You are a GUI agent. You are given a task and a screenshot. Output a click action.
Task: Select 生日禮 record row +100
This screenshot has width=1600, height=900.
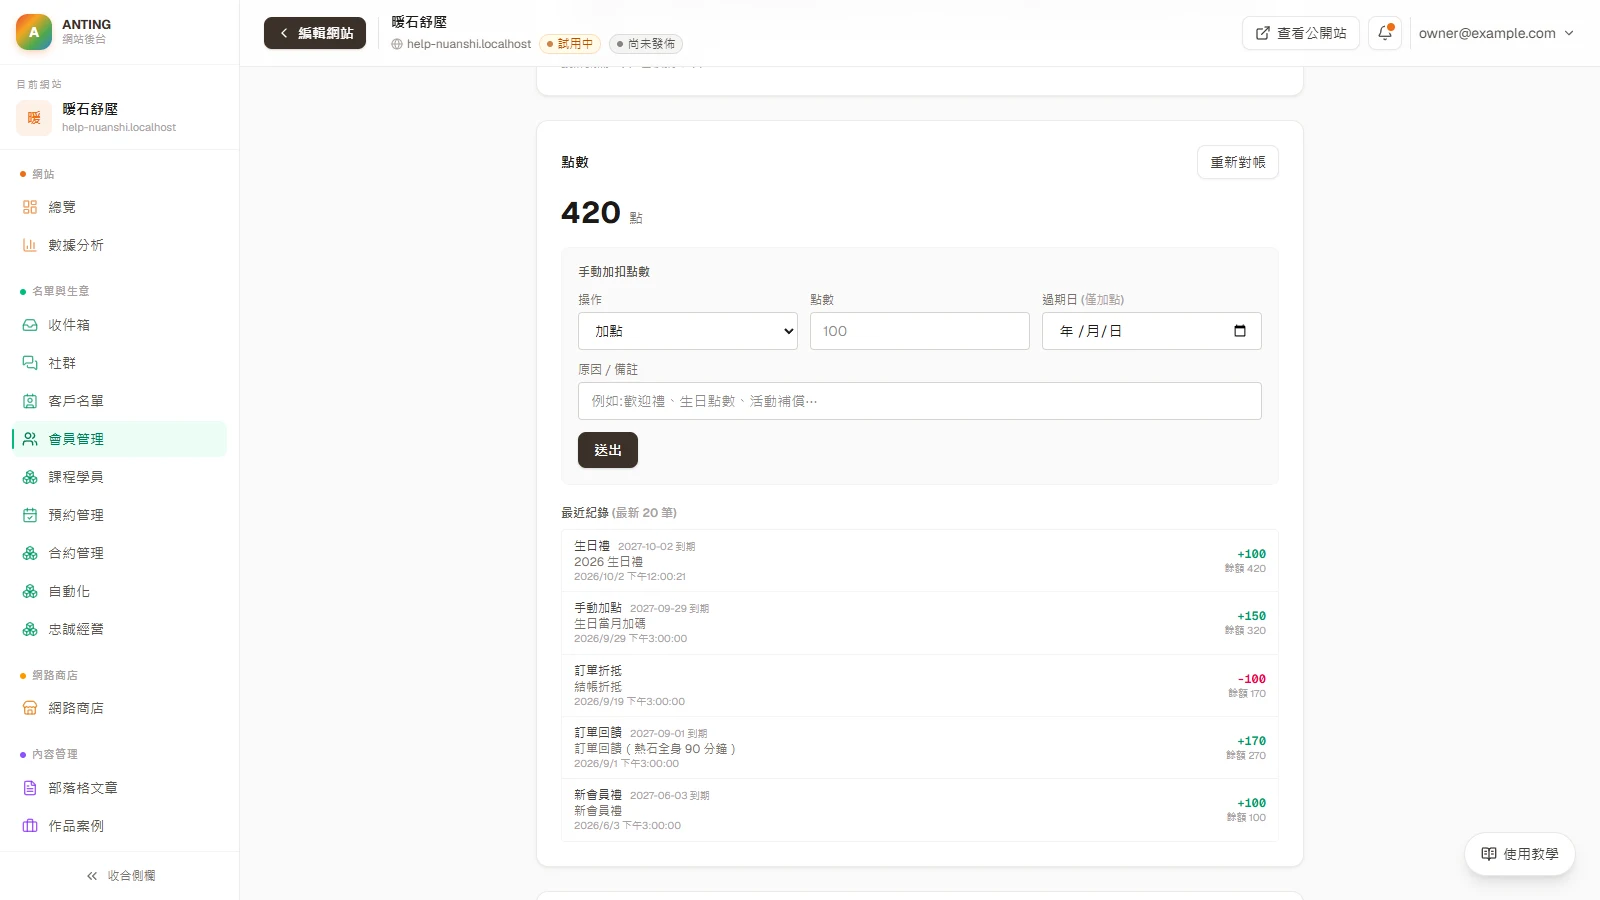[920, 561]
